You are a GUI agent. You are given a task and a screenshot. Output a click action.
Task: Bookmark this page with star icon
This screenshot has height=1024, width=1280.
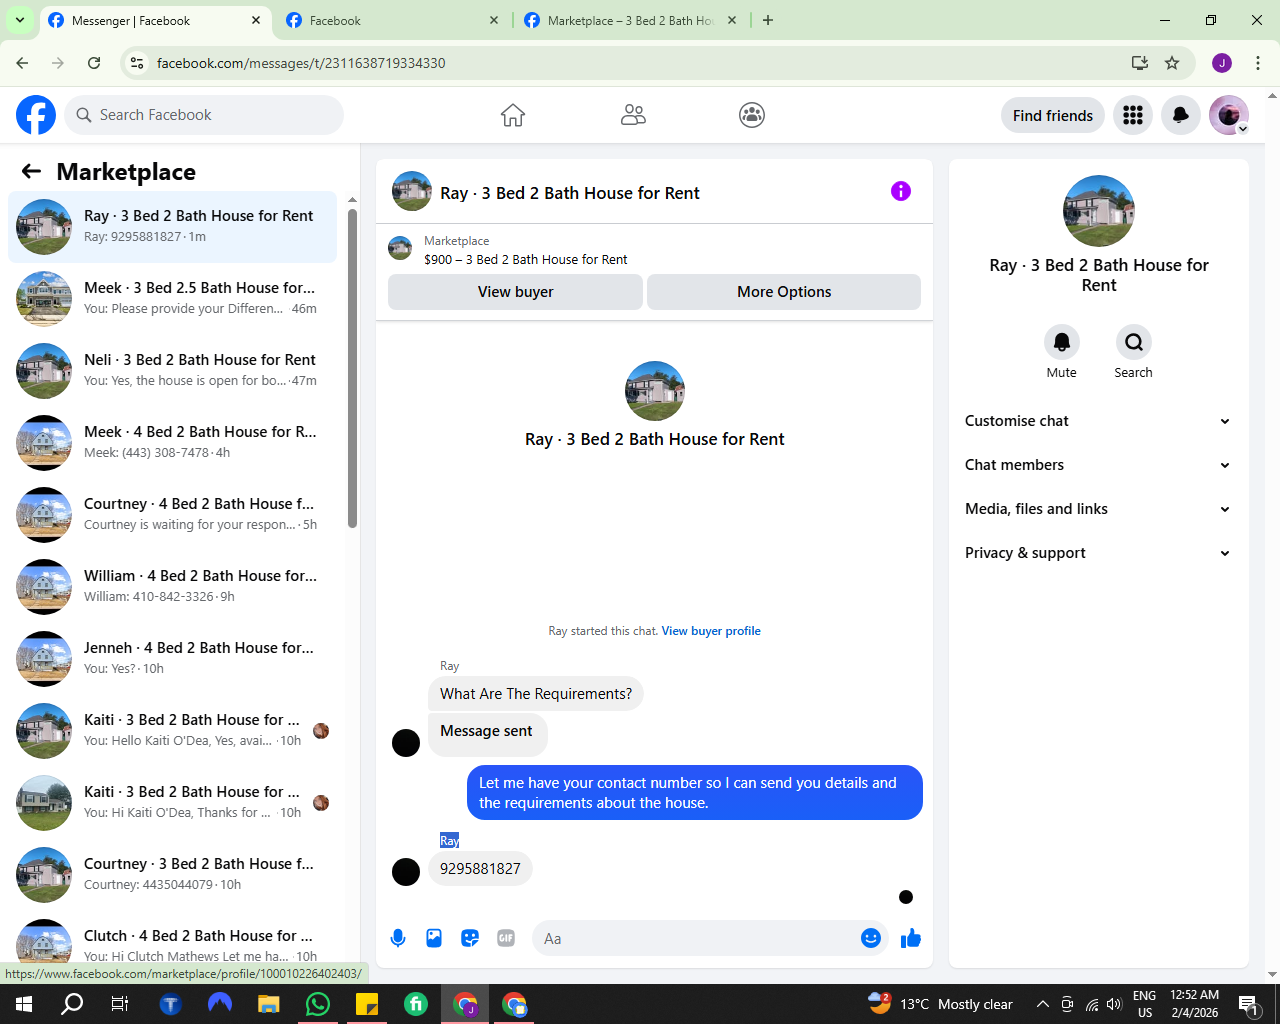(1172, 63)
